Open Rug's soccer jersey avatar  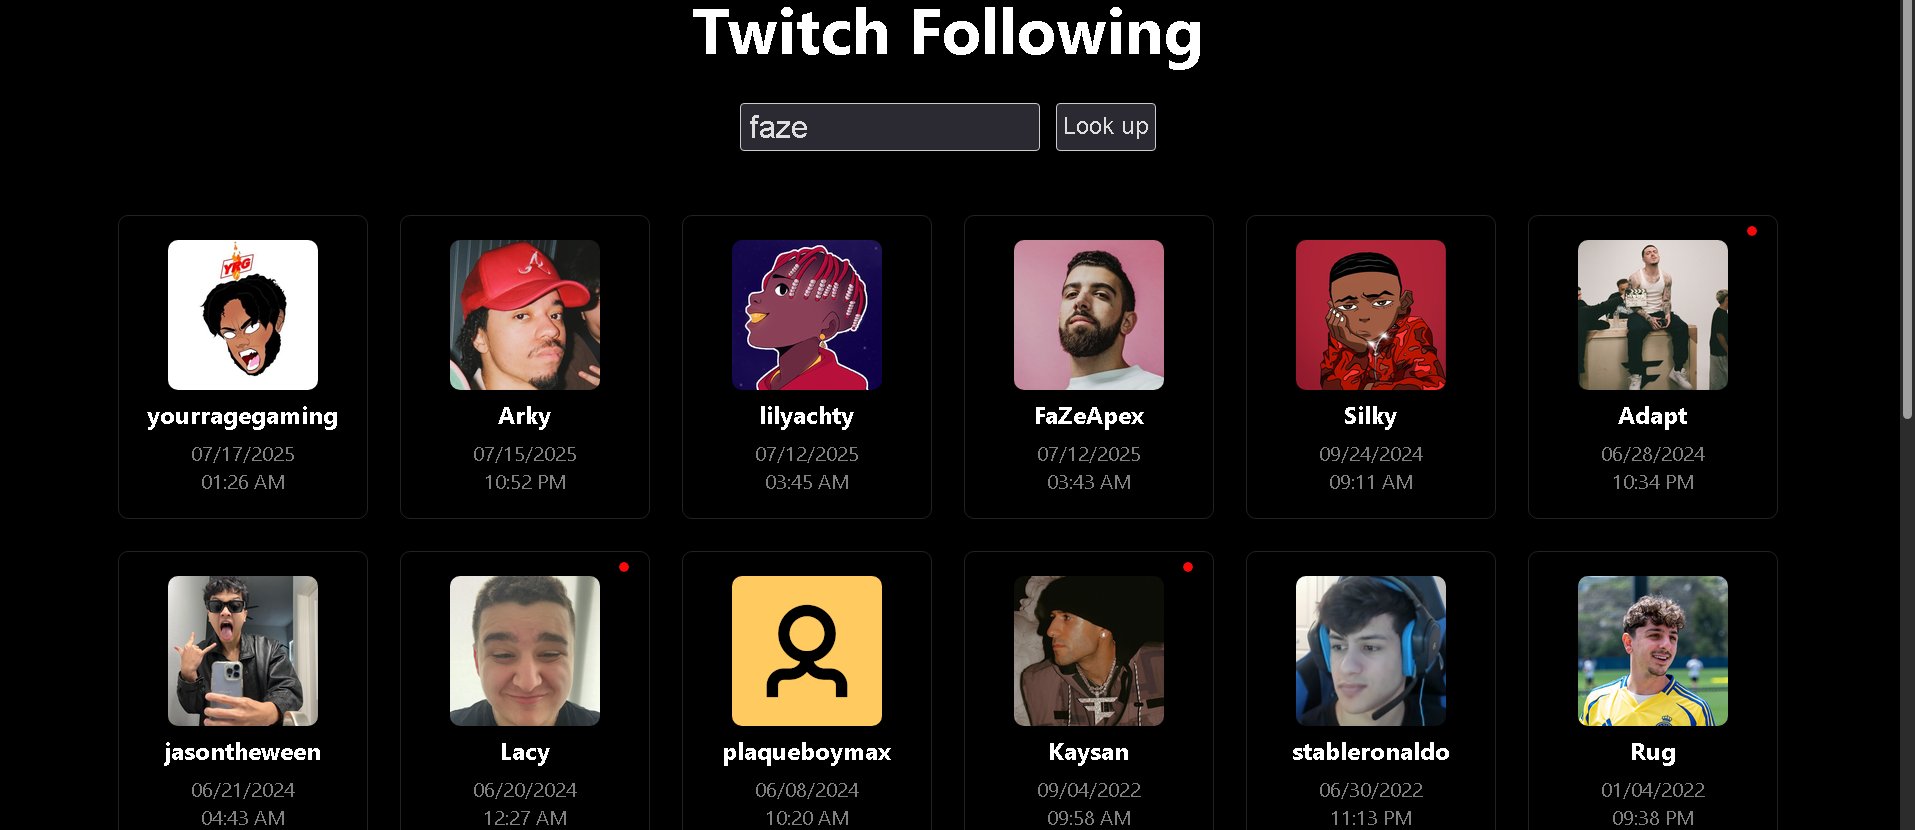click(1653, 651)
